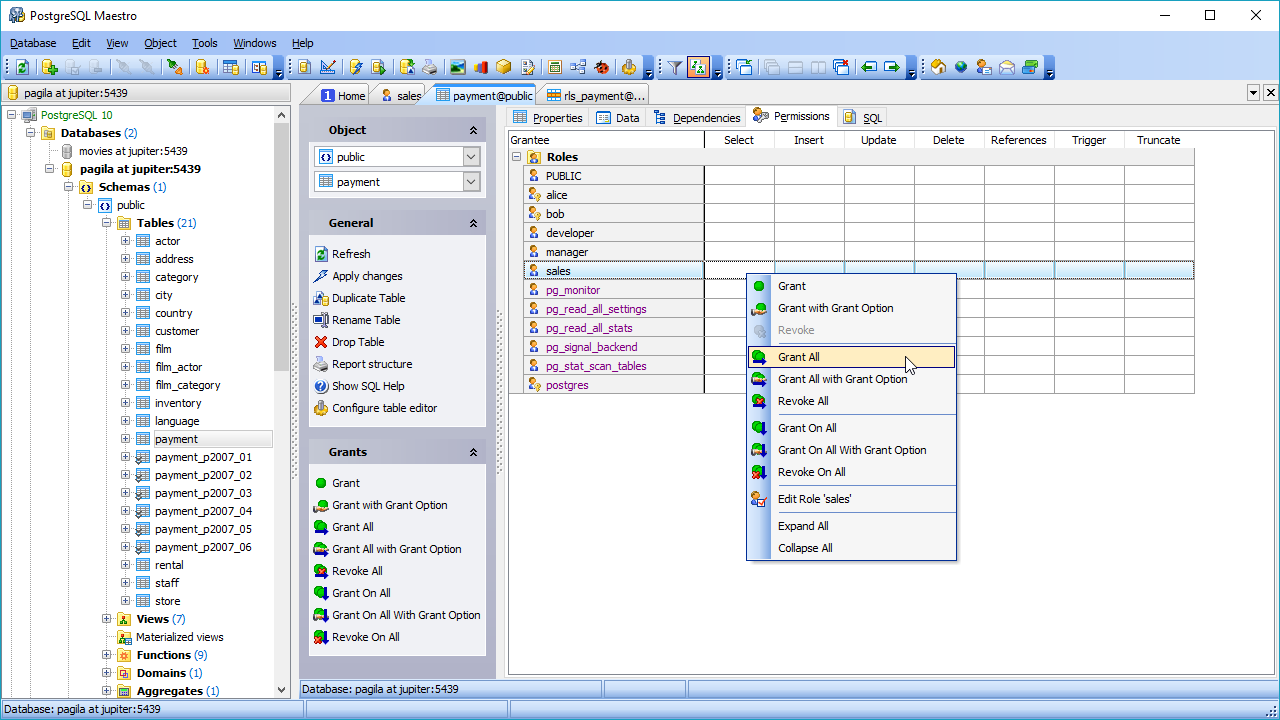Click the Refresh icon in General panel
The height and width of the screenshot is (720, 1280).
[321, 254]
